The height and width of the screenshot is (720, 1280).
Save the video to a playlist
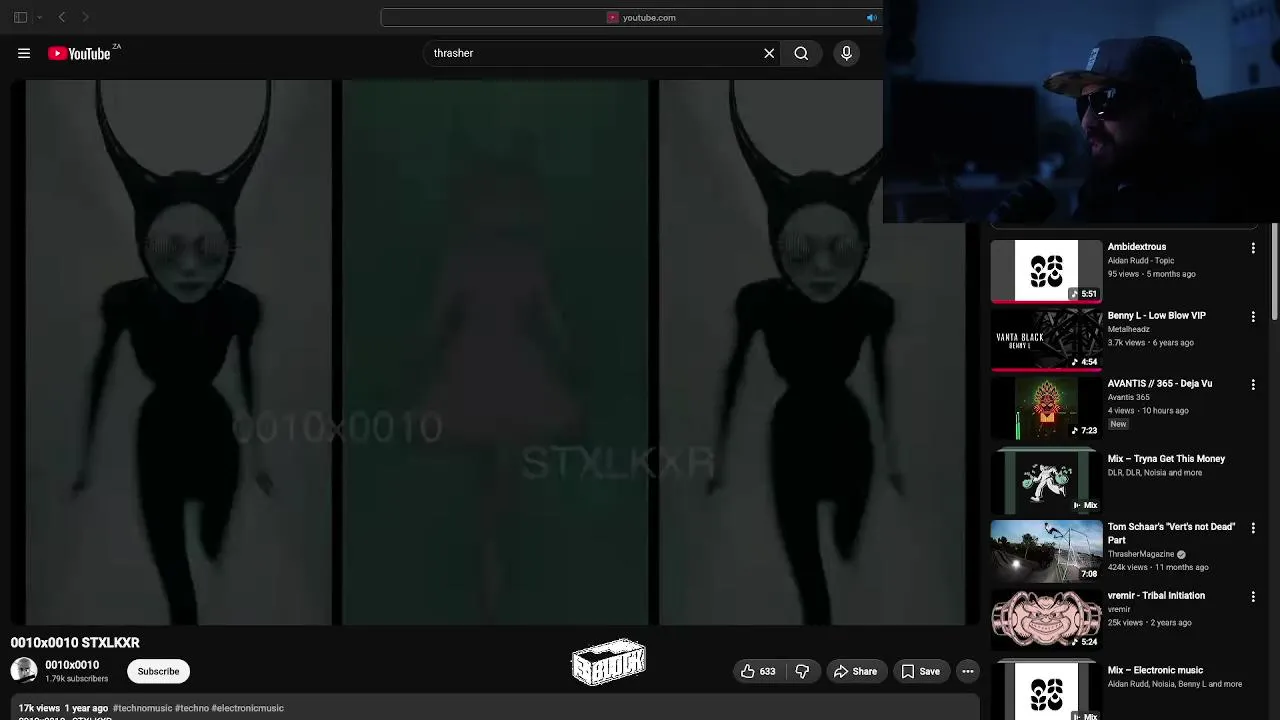pos(921,672)
